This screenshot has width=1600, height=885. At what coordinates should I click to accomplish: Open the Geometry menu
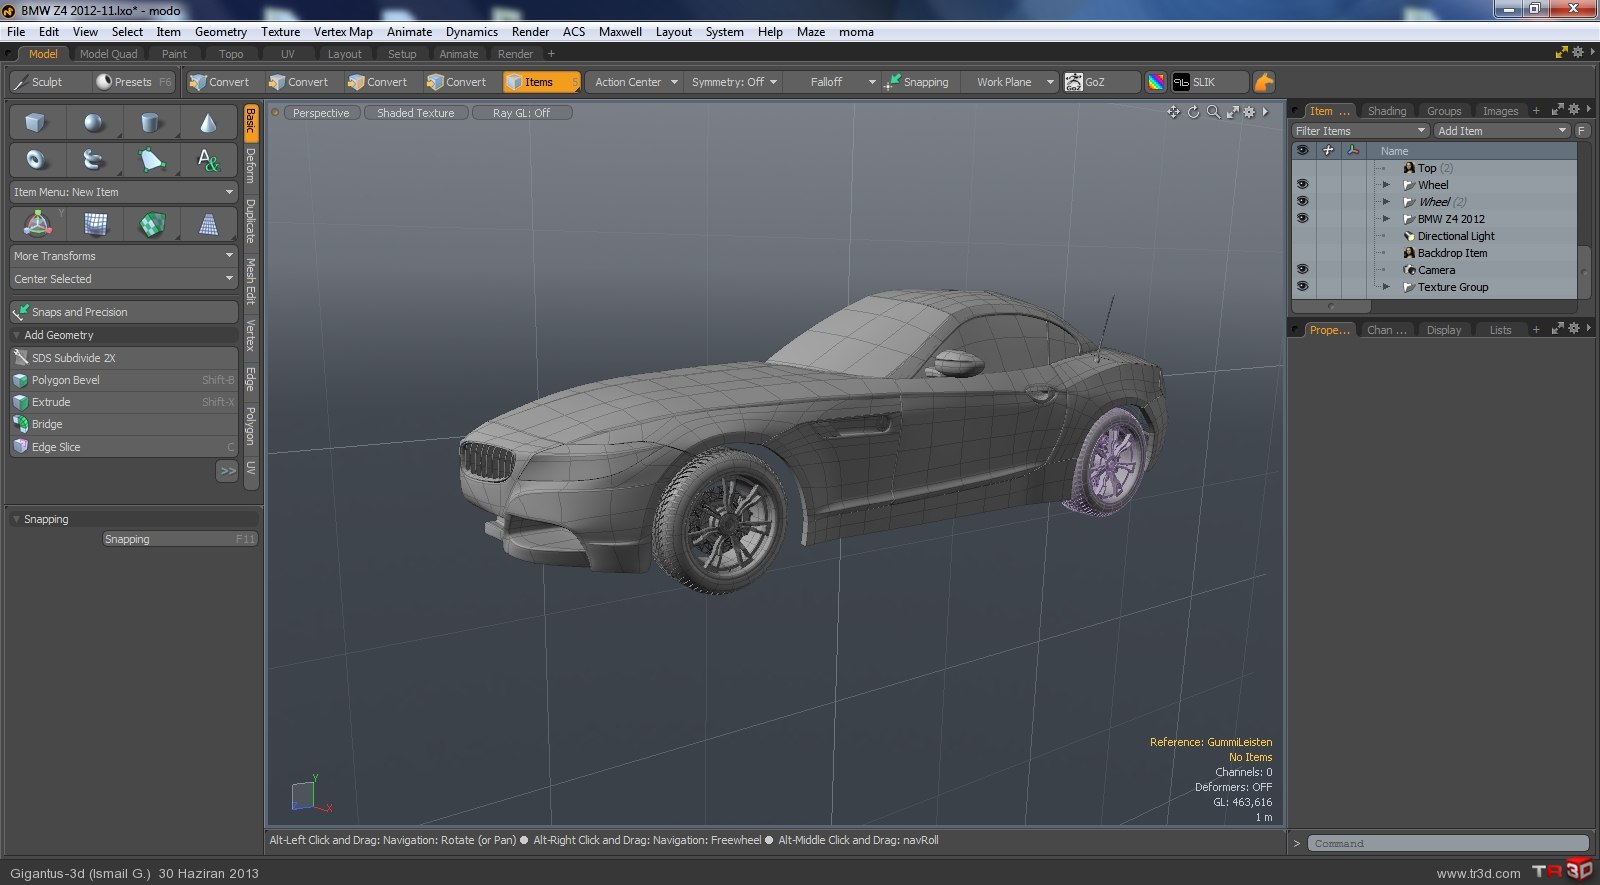click(x=220, y=32)
